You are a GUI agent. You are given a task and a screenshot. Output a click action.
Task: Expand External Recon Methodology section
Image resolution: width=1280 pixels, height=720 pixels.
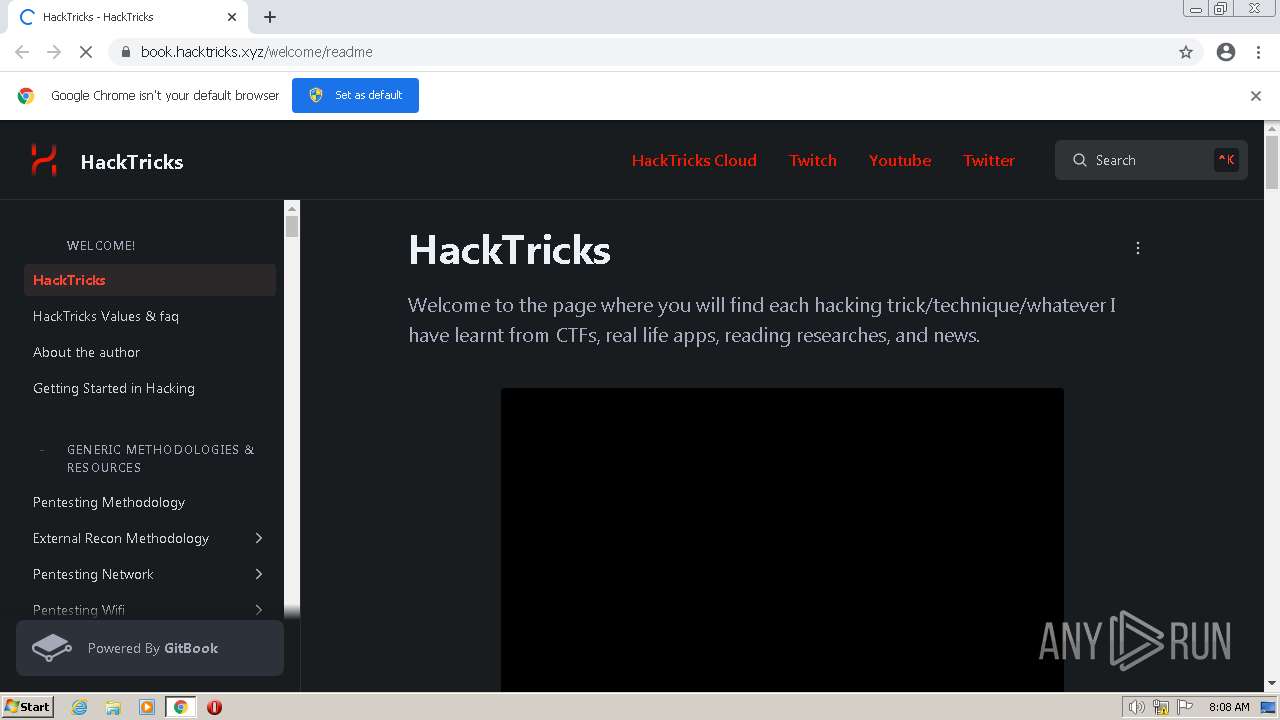tap(259, 538)
